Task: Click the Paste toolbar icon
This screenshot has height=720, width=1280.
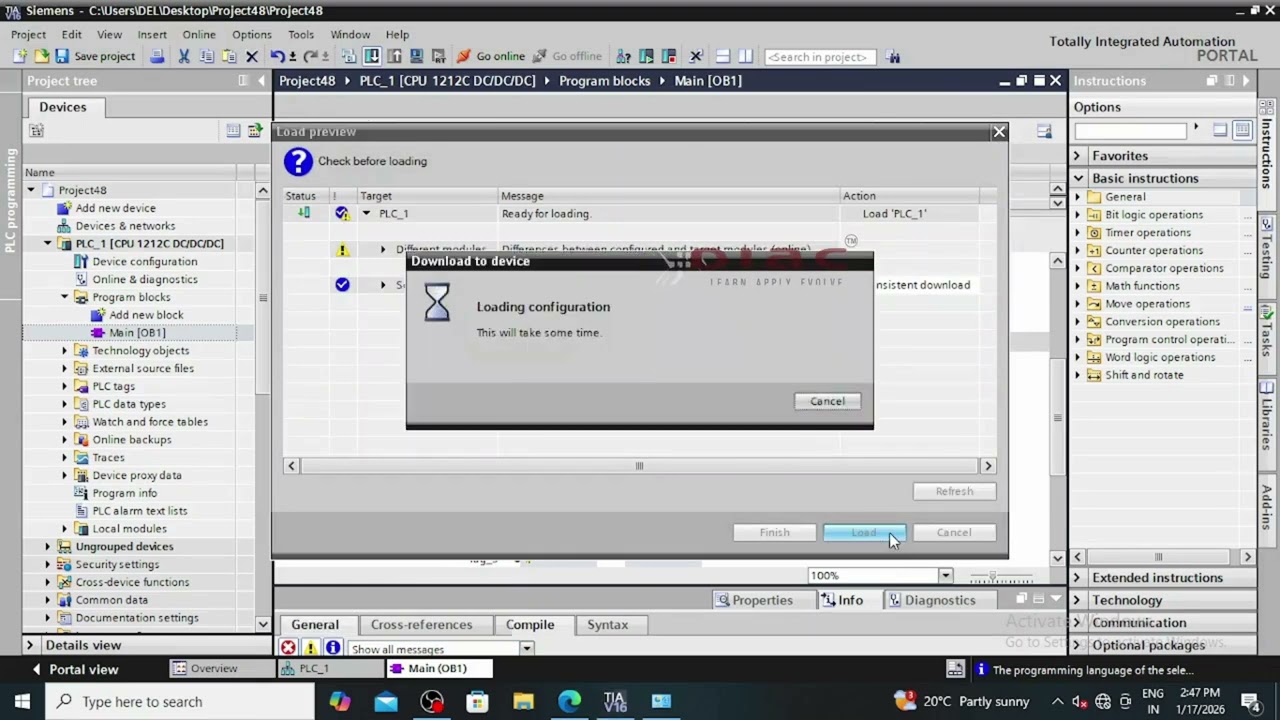Action: (229, 56)
